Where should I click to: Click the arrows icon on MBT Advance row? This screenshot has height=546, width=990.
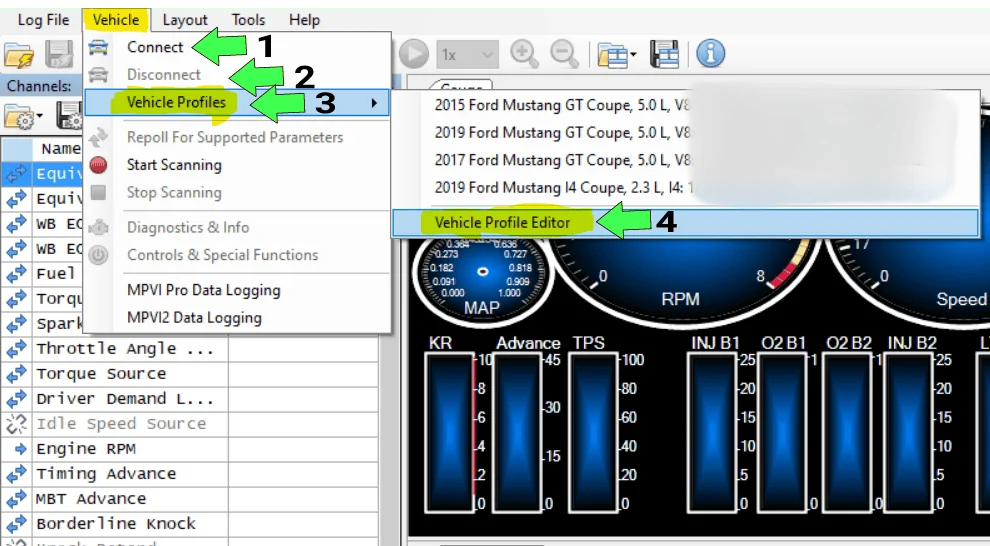point(17,499)
